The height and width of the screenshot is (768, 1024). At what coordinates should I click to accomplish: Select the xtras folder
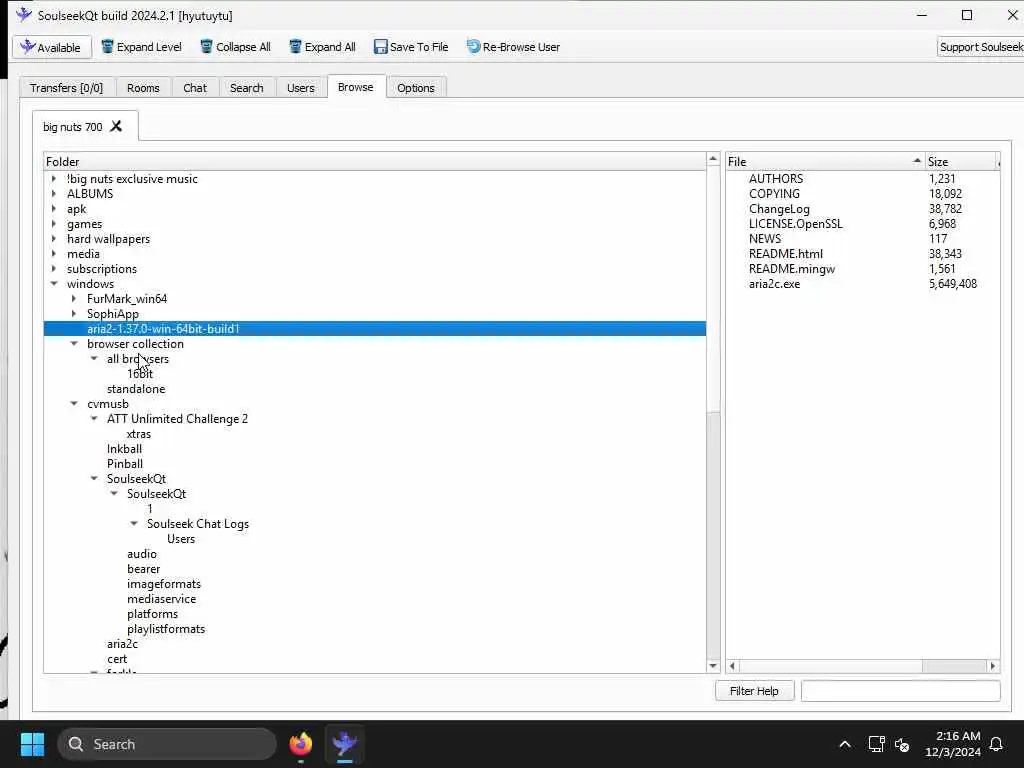[x=138, y=434]
